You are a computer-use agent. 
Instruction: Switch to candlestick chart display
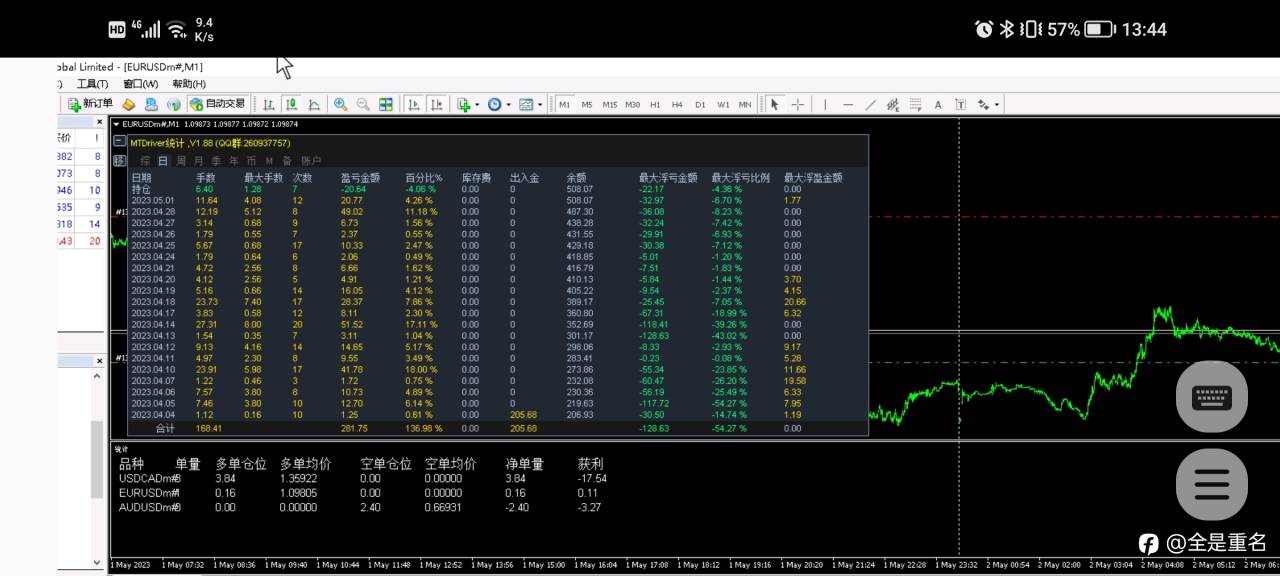[291, 104]
